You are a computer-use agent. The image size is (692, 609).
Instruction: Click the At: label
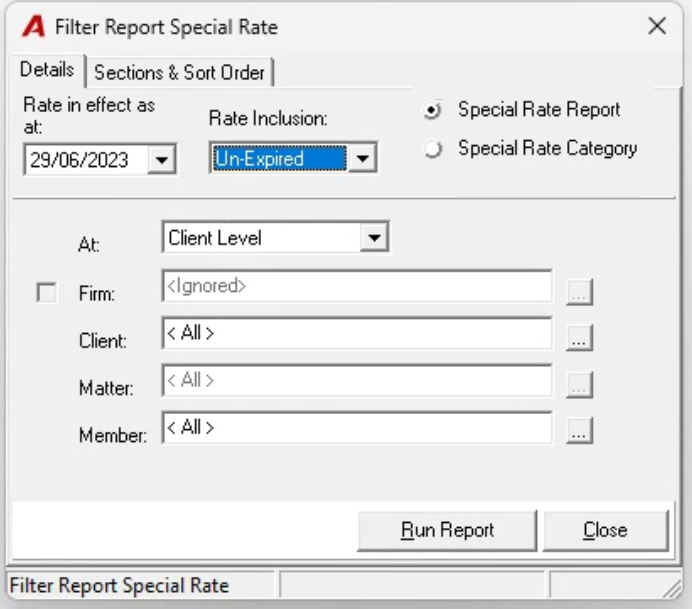(89, 244)
